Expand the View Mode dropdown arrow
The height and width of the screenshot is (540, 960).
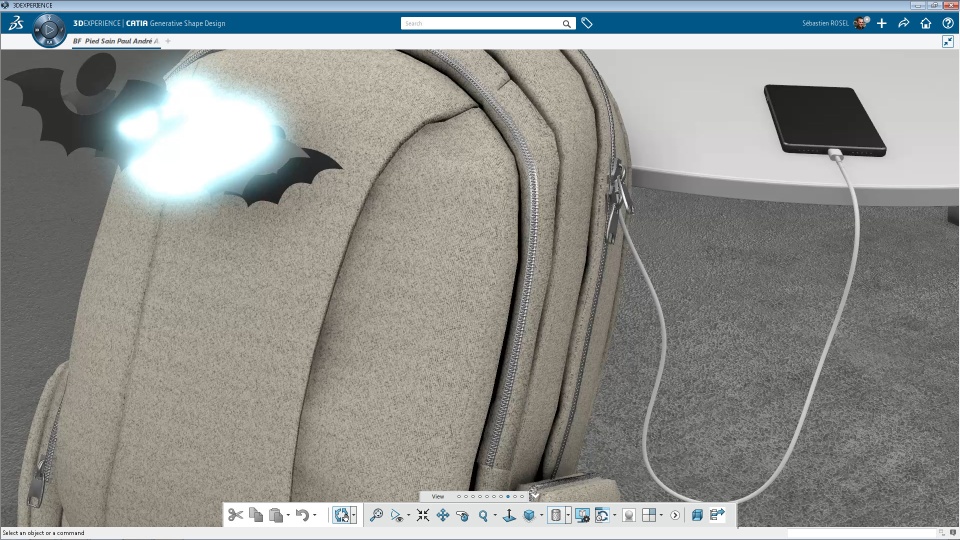pos(568,515)
